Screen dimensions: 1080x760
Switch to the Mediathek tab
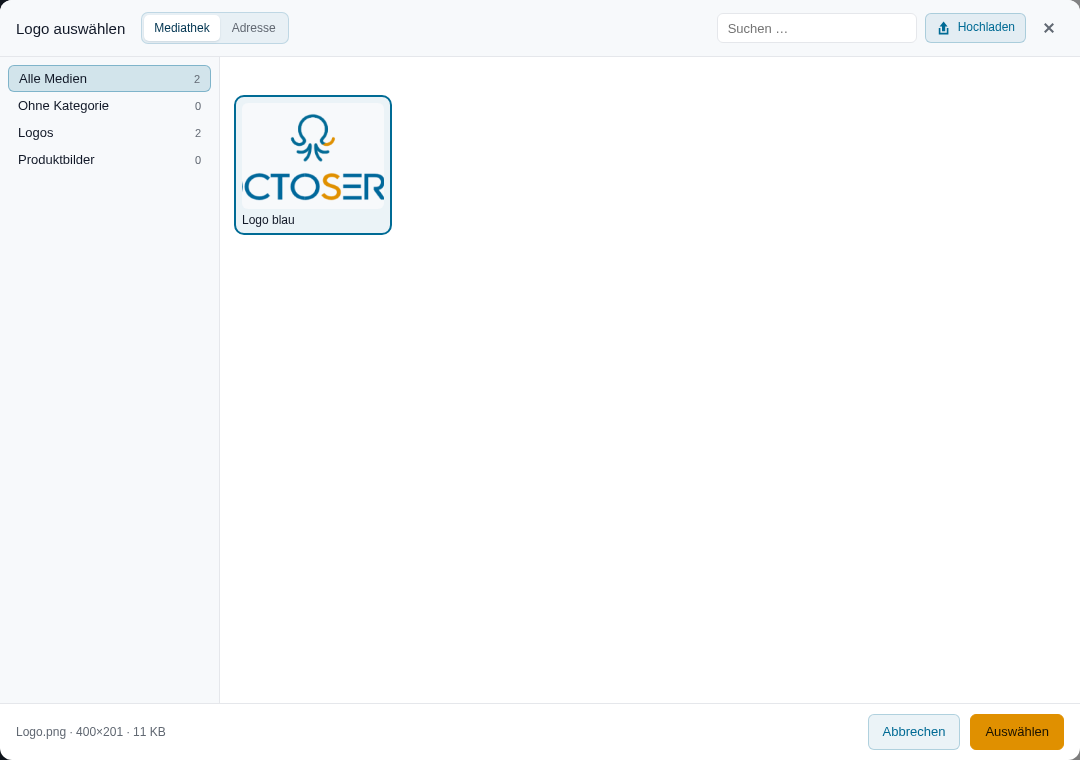click(182, 28)
